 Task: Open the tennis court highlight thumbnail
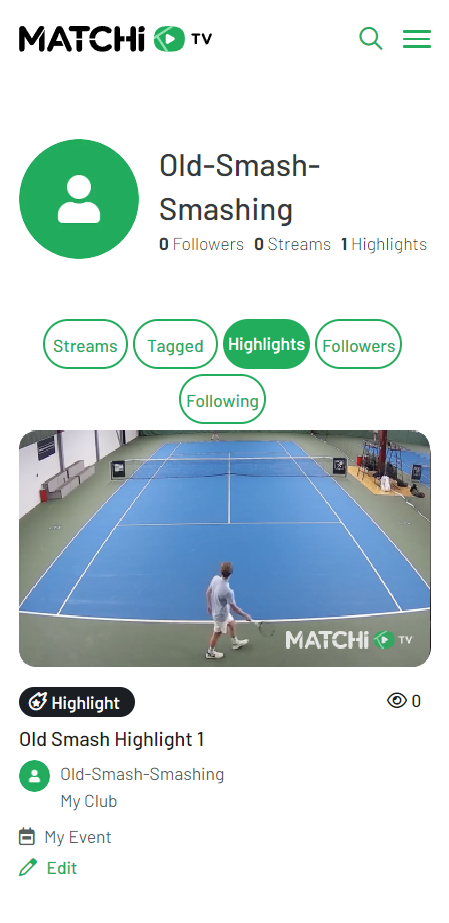click(x=225, y=549)
